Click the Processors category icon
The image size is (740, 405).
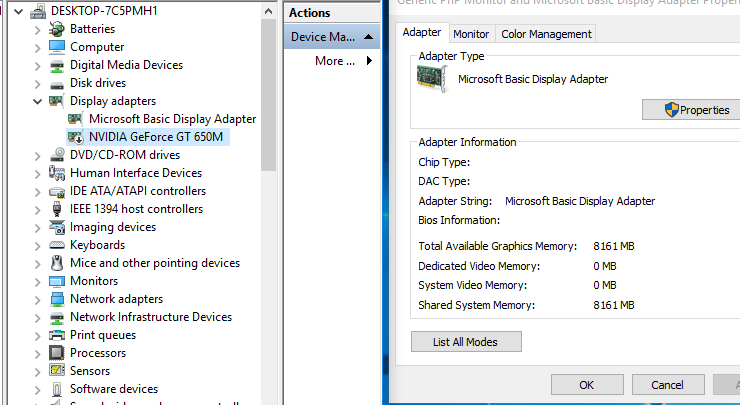pyautogui.click(x=57, y=353)
